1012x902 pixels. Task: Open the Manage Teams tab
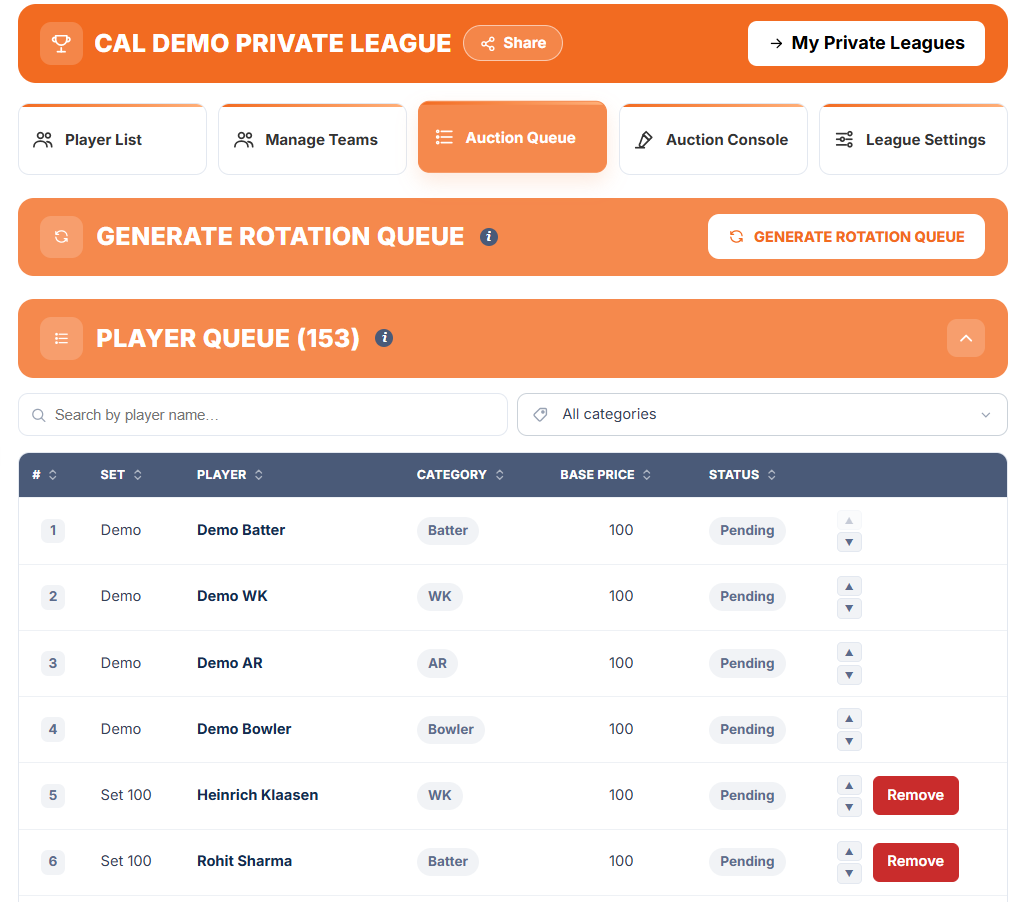[x=312, y=139]
